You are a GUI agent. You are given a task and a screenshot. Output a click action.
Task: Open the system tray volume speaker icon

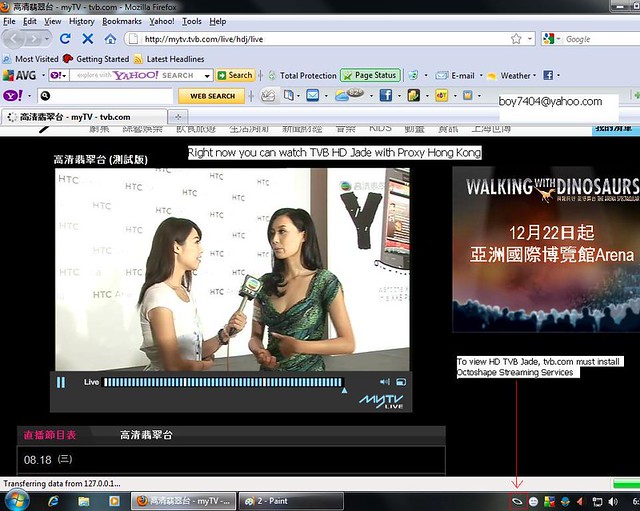[x=612, y=502]
